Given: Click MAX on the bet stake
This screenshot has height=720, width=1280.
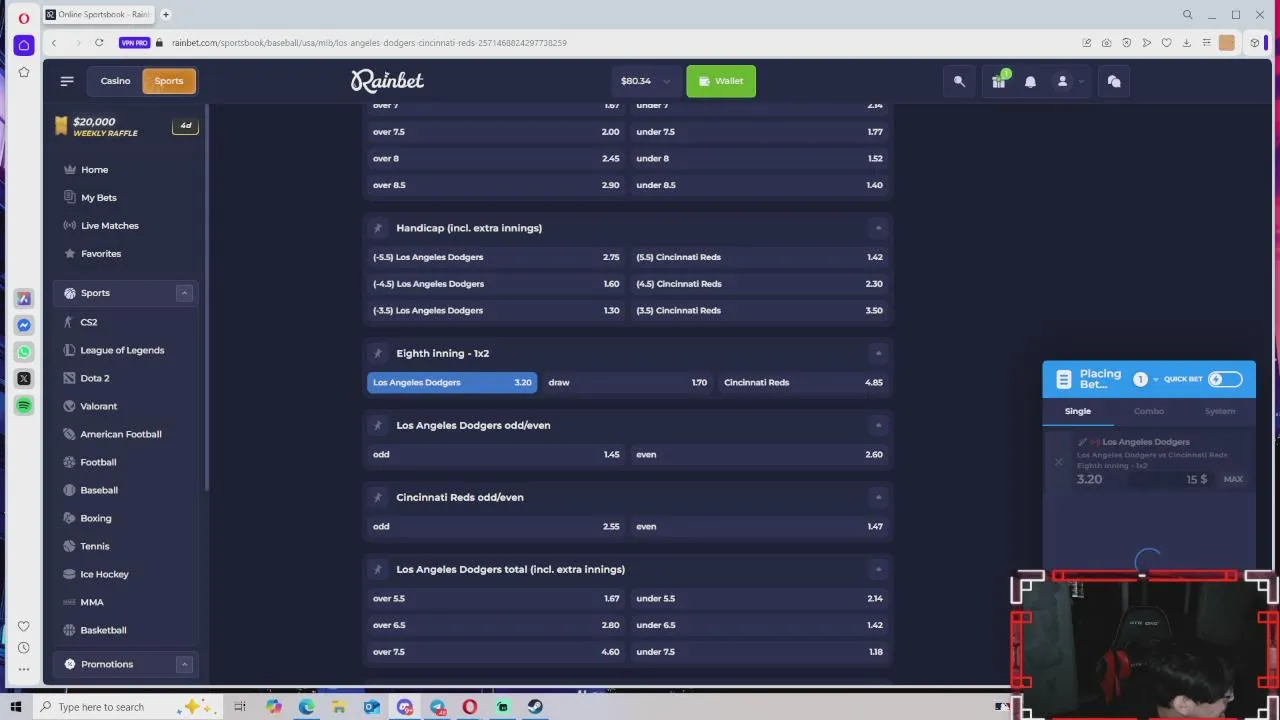Looking at the screenshot, I should (x=1233, y=479).
